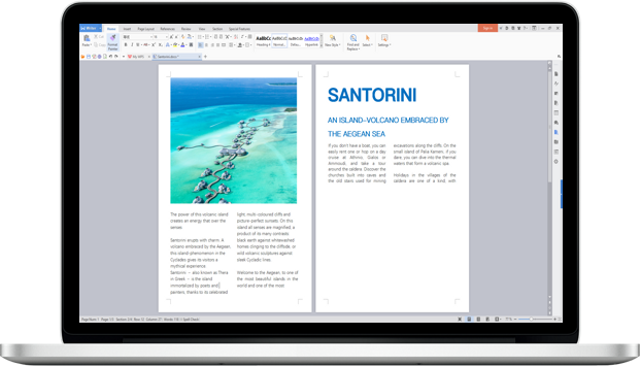The image size is (640, 366).
Task: Click the paragraph shading icon
Action: point(240,44)
